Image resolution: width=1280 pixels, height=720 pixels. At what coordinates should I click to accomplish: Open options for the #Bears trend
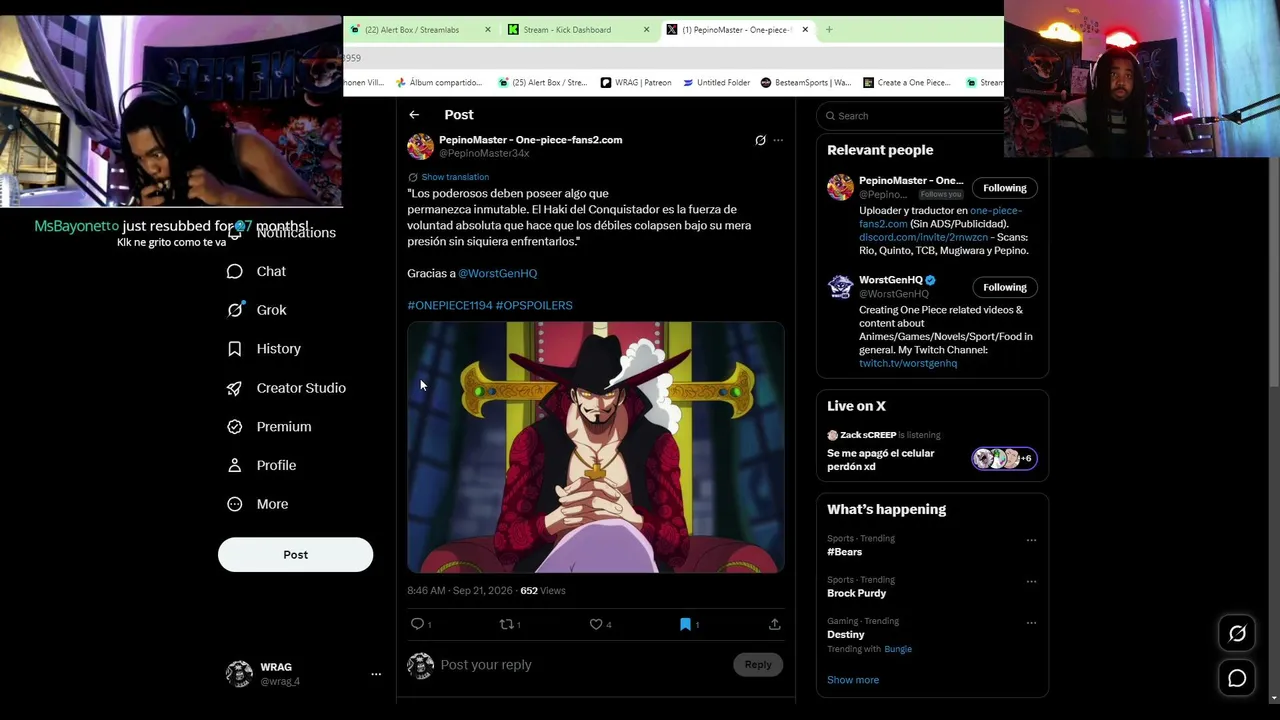click(x=1031, y=540)
